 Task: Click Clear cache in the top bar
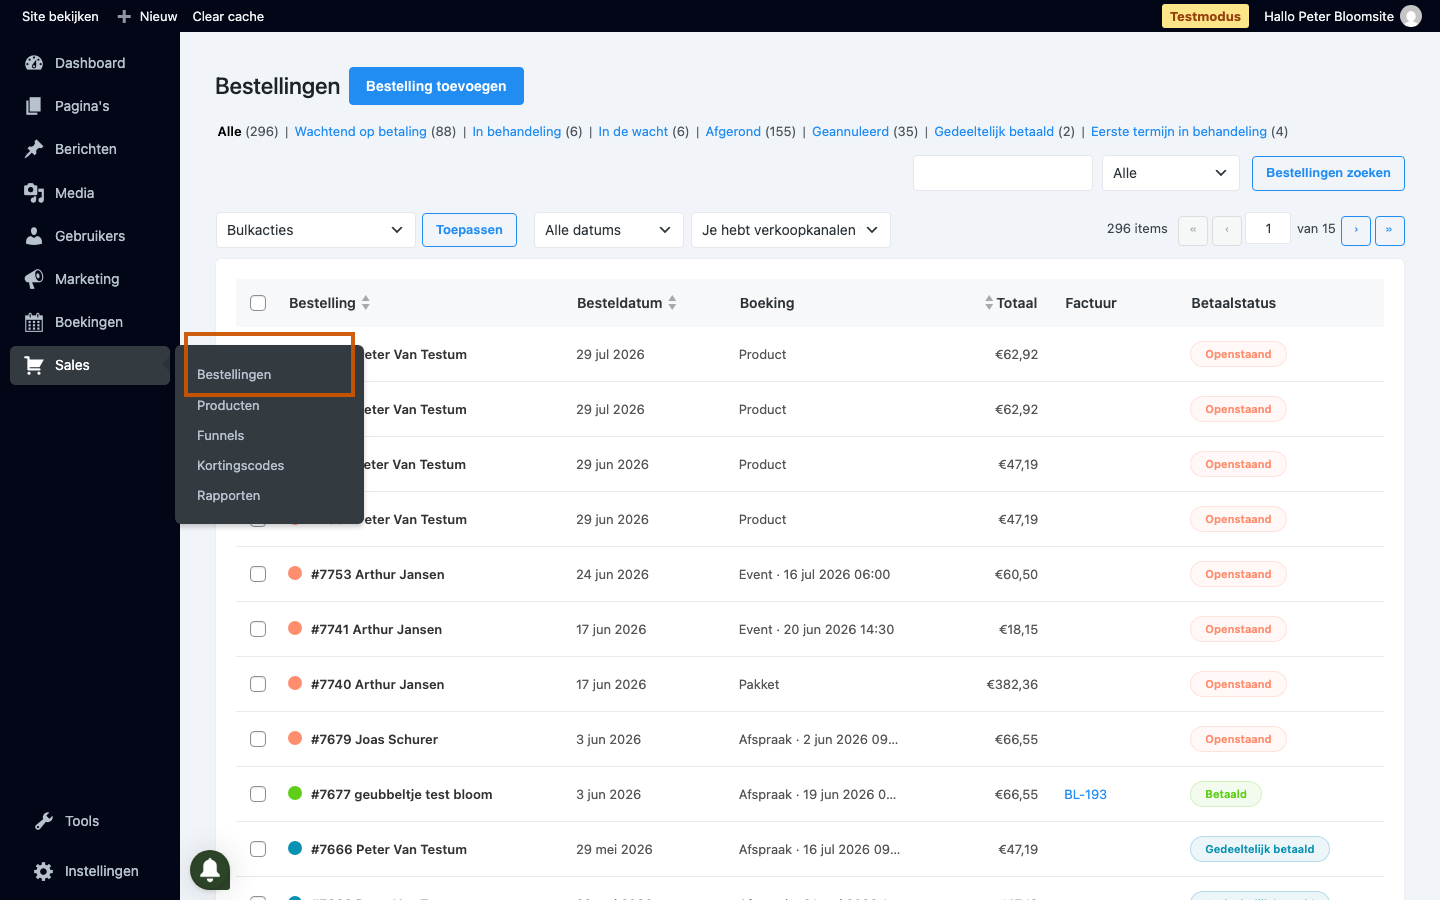tap(228, 16)
